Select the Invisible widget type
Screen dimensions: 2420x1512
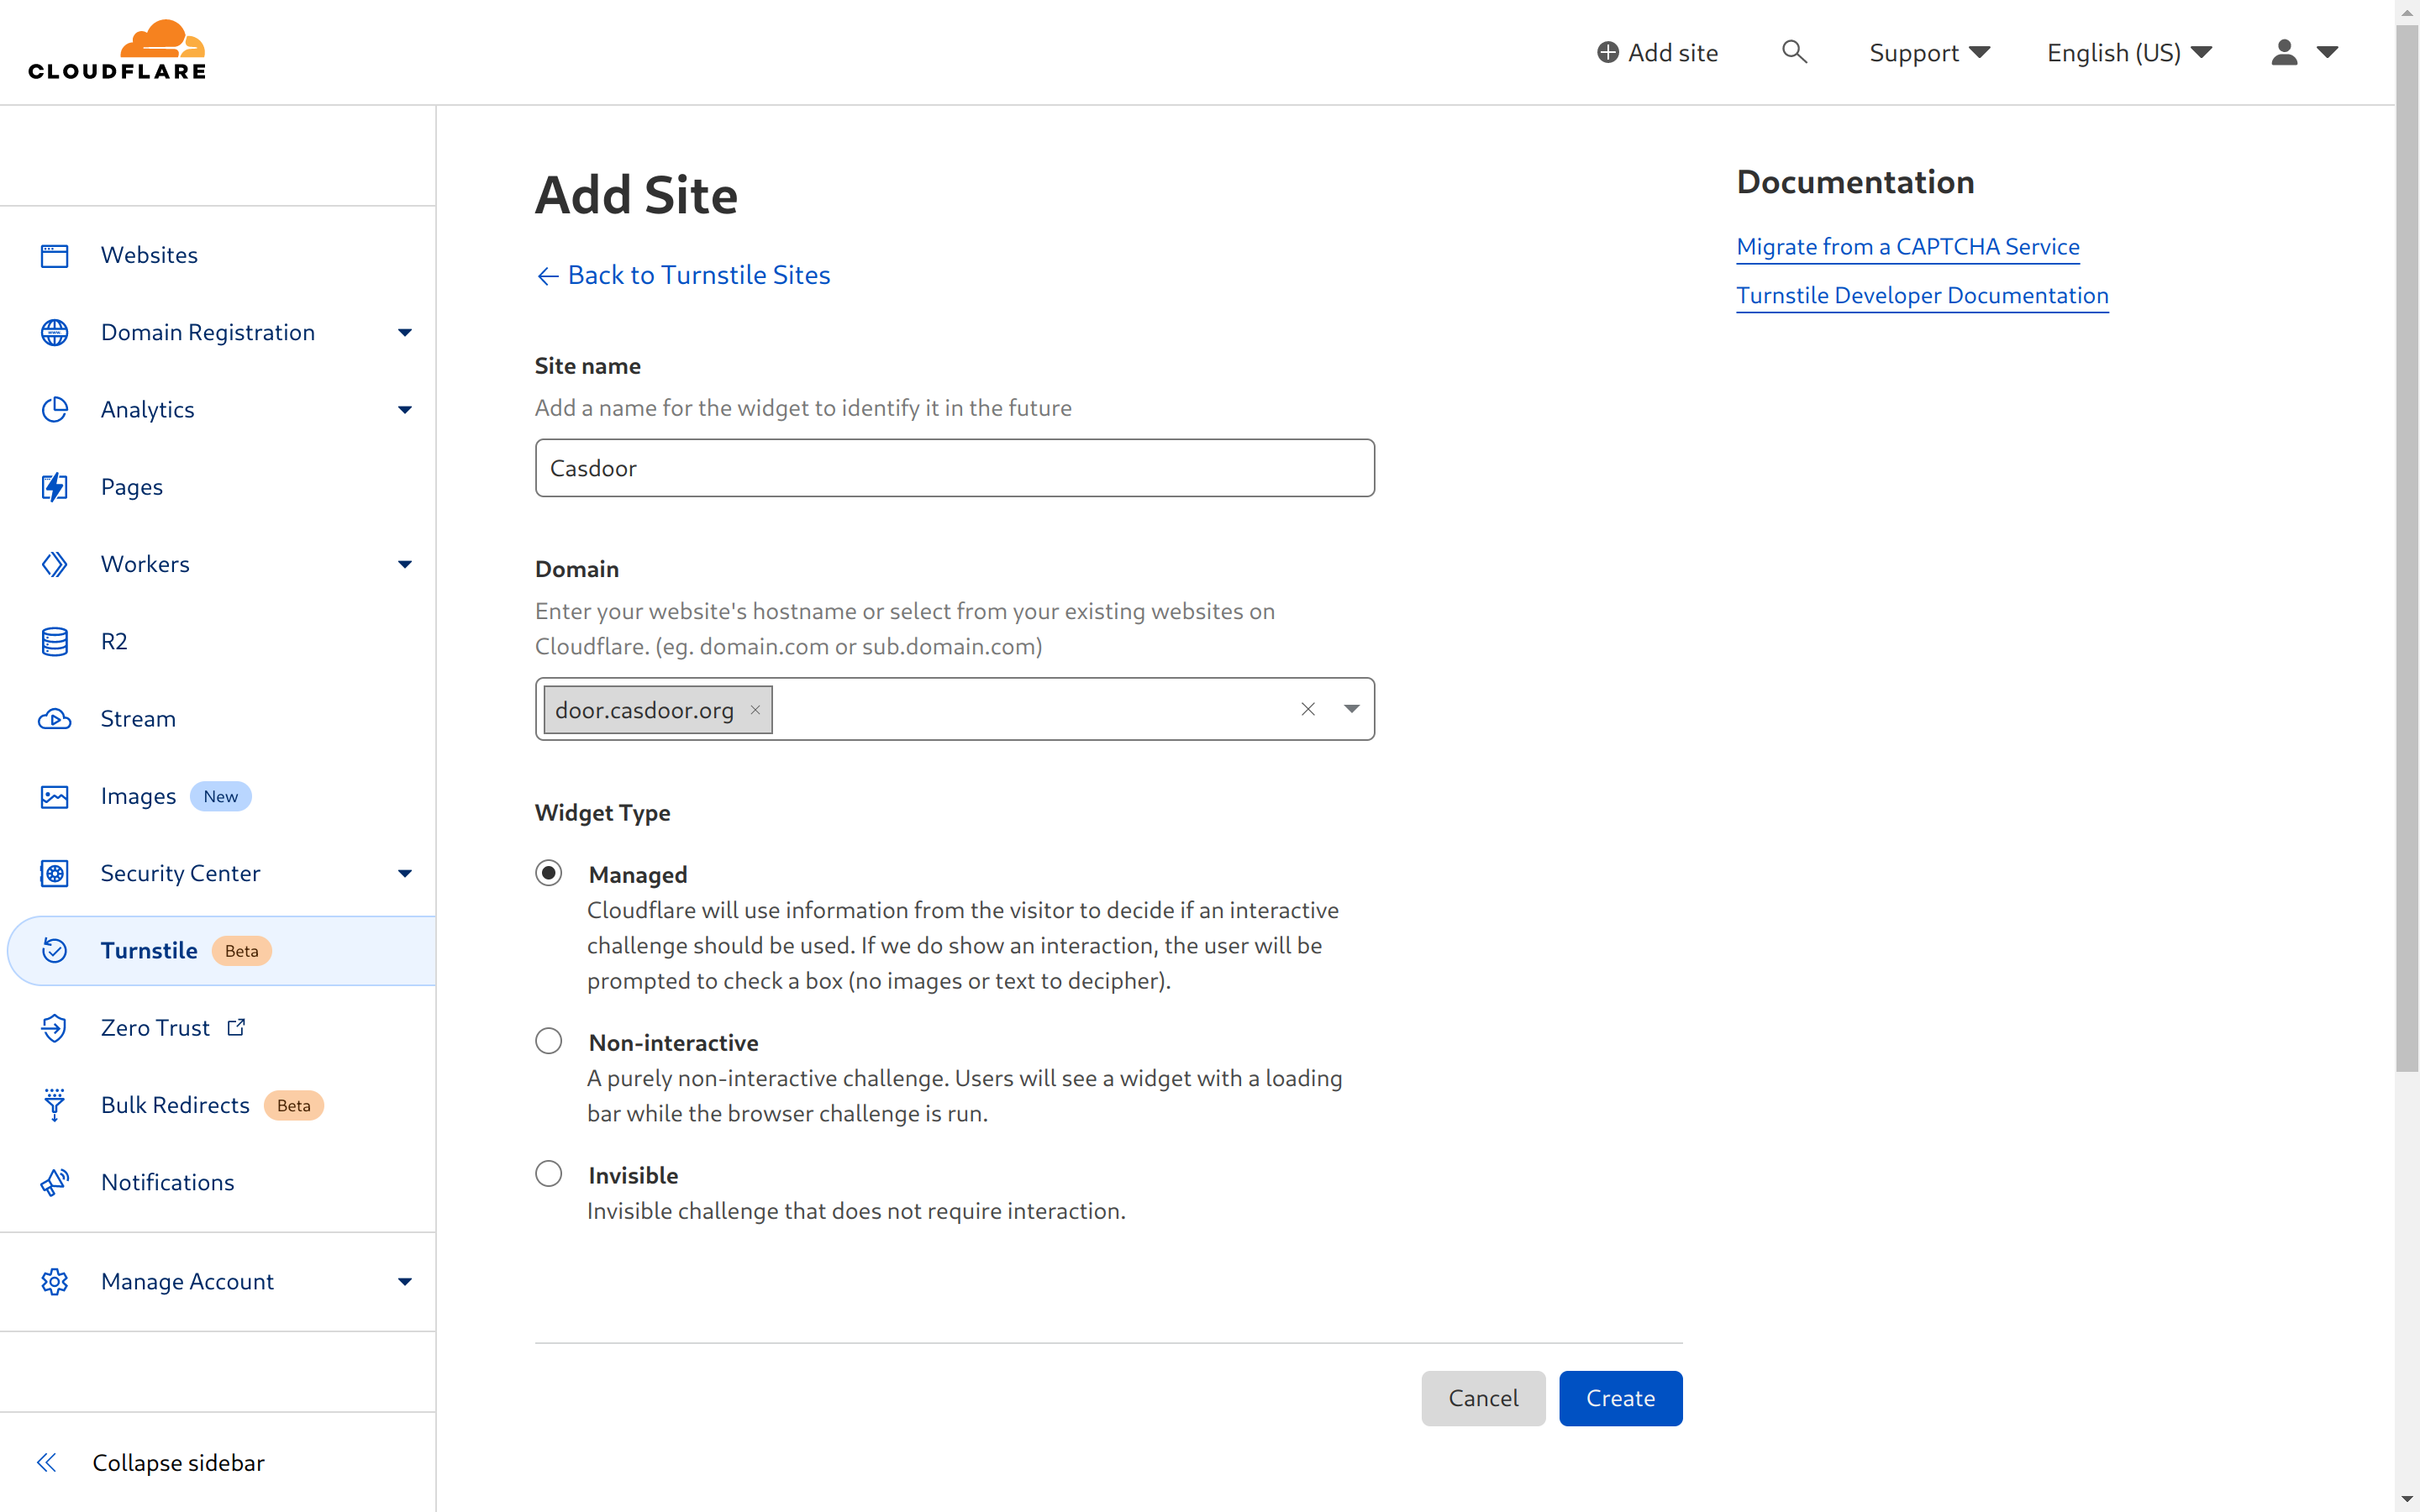549,1173
